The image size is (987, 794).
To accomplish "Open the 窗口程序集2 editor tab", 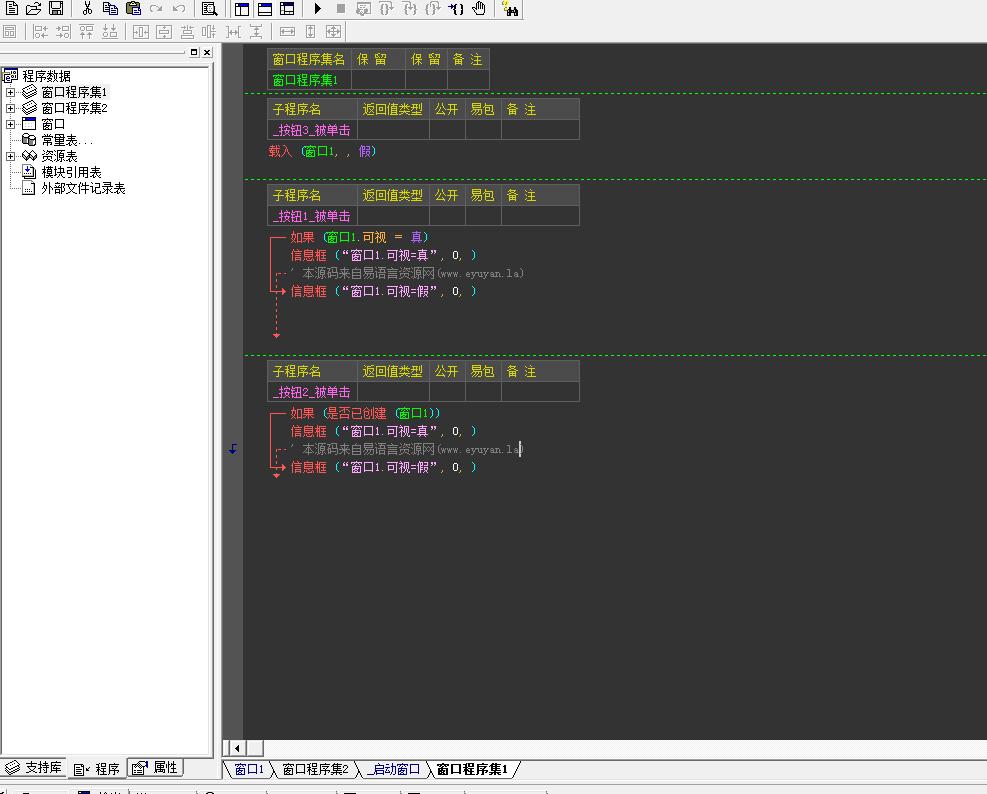I will (x=315, y=769).
